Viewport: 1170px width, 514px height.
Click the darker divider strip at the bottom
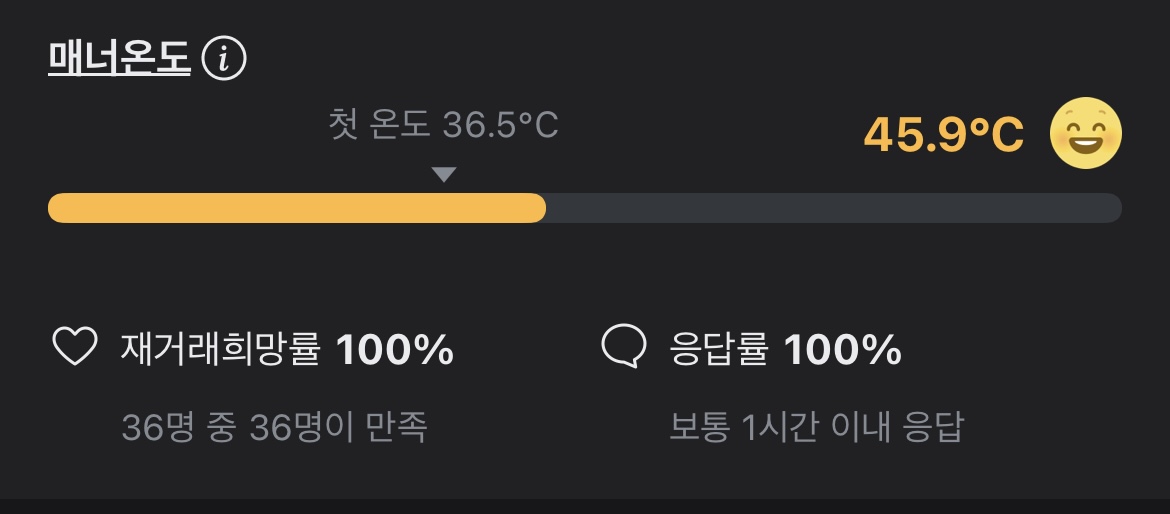point(585,506)
